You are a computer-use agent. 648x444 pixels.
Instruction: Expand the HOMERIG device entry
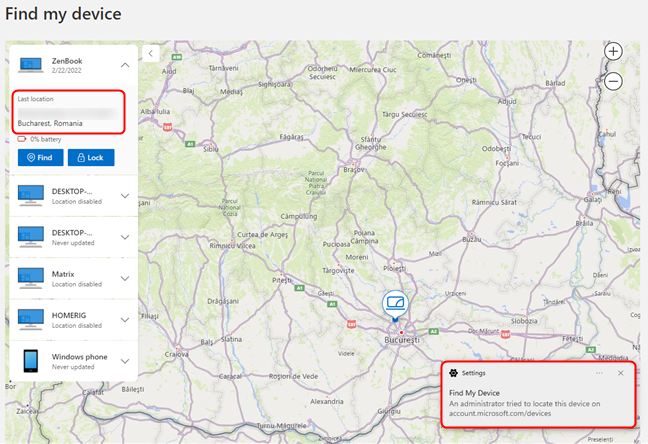pyautogui.click(x=125, y=320)
